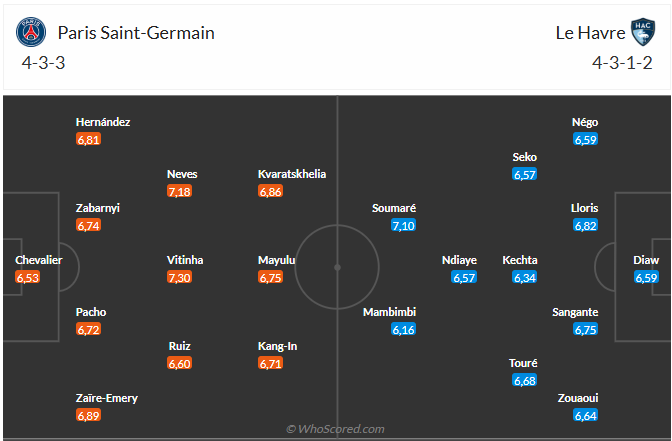Image resolution: width=672 pixels, height=441 pixels.
Task: Select Soumaré's 7,10 rating badge
Action: [x=403, y=226]
